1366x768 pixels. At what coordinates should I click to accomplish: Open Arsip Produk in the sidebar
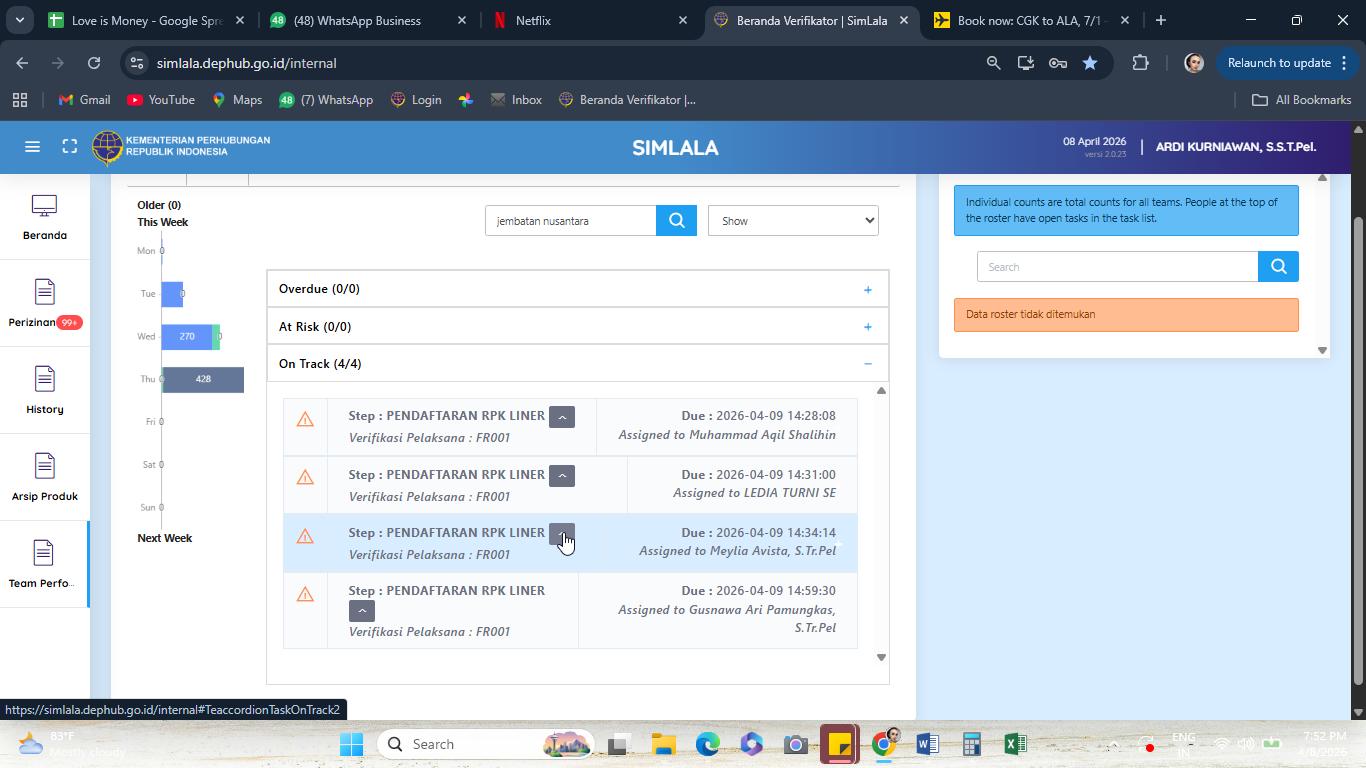pyautogui.click(x=44, y=478)
